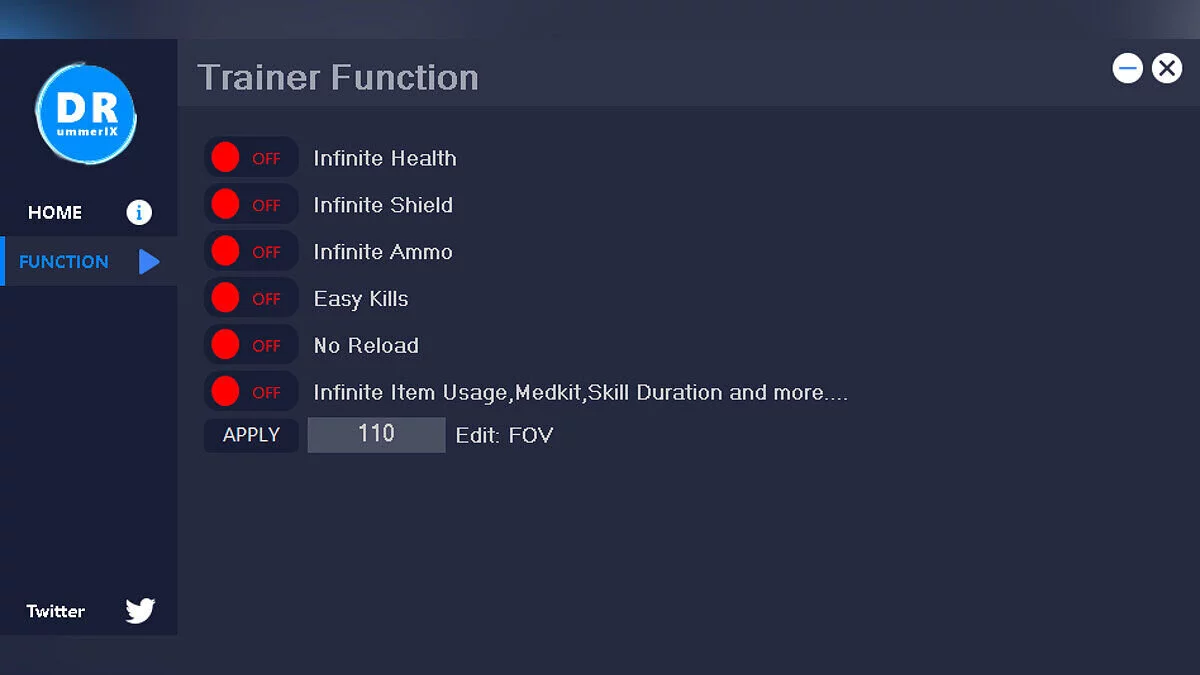Toggle Infinite Item Usage option
The width and height of the screenshot is (1200, 675).
pos(250,392)
